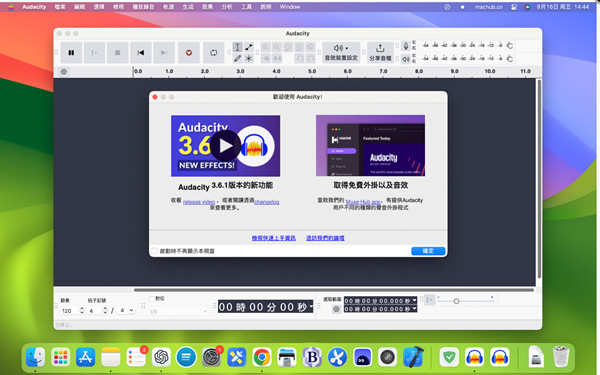
Task: Click the 3.0 mark on the timeline ruler
Action: tap(240, 71)
